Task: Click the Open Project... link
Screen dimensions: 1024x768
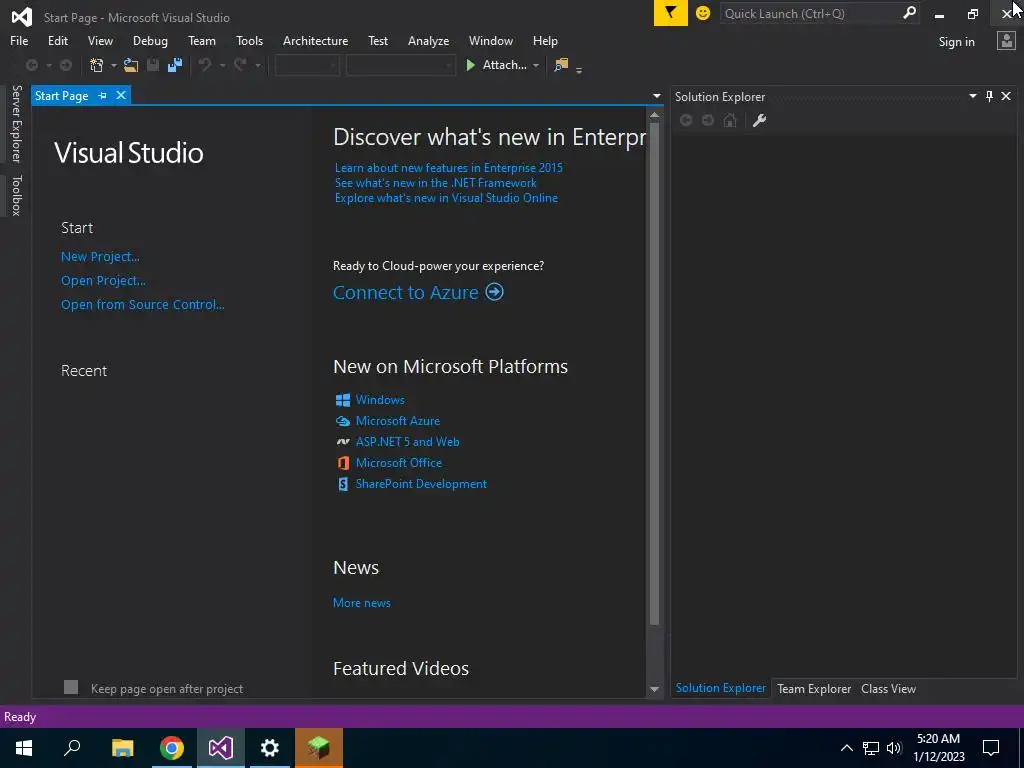Action: click(x=103, y=281)
